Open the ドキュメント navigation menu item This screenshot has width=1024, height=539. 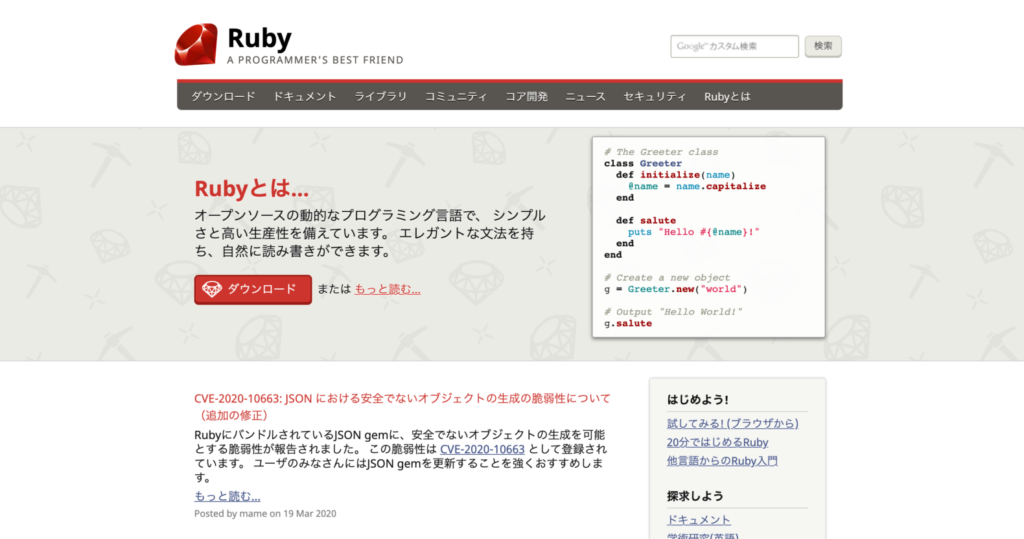tap(305, 97)
